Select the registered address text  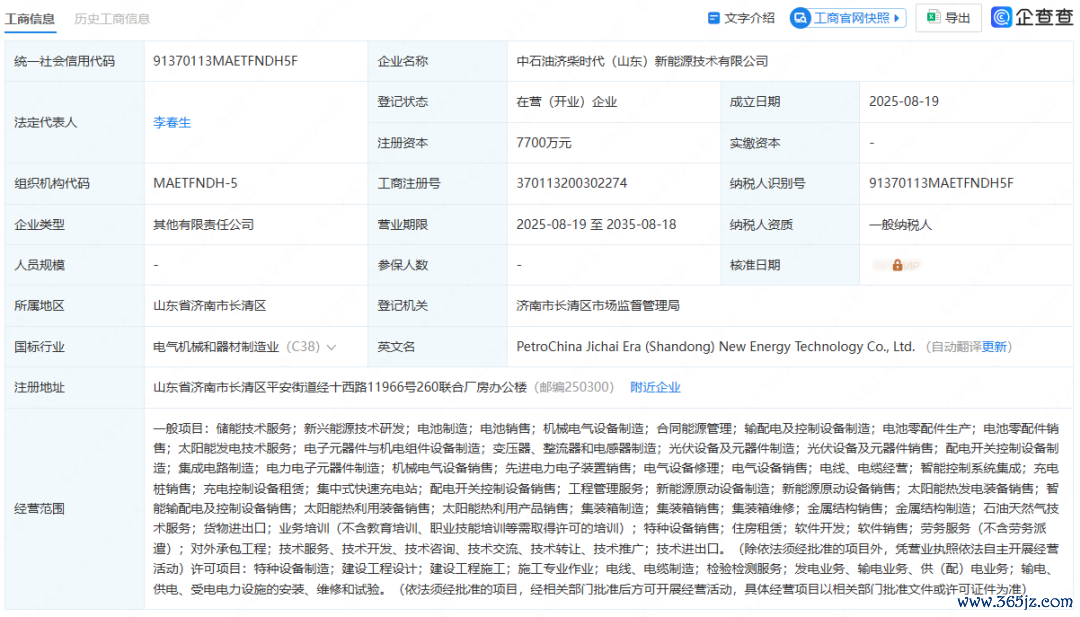click(340, 388)
